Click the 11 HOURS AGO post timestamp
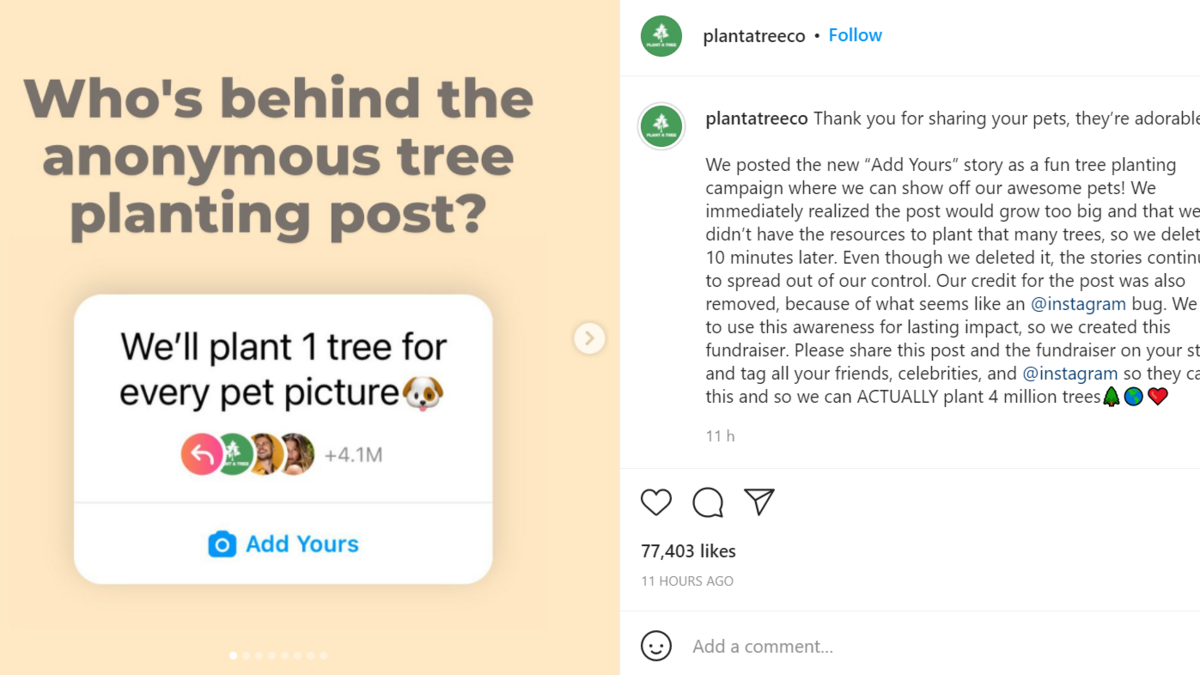 687,581
